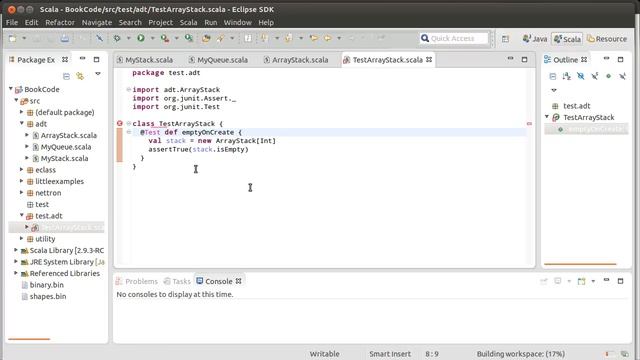Viewport: 640px width, 360px height.
Task: Click the Print toolbar icon
Action: pos(64,38)
